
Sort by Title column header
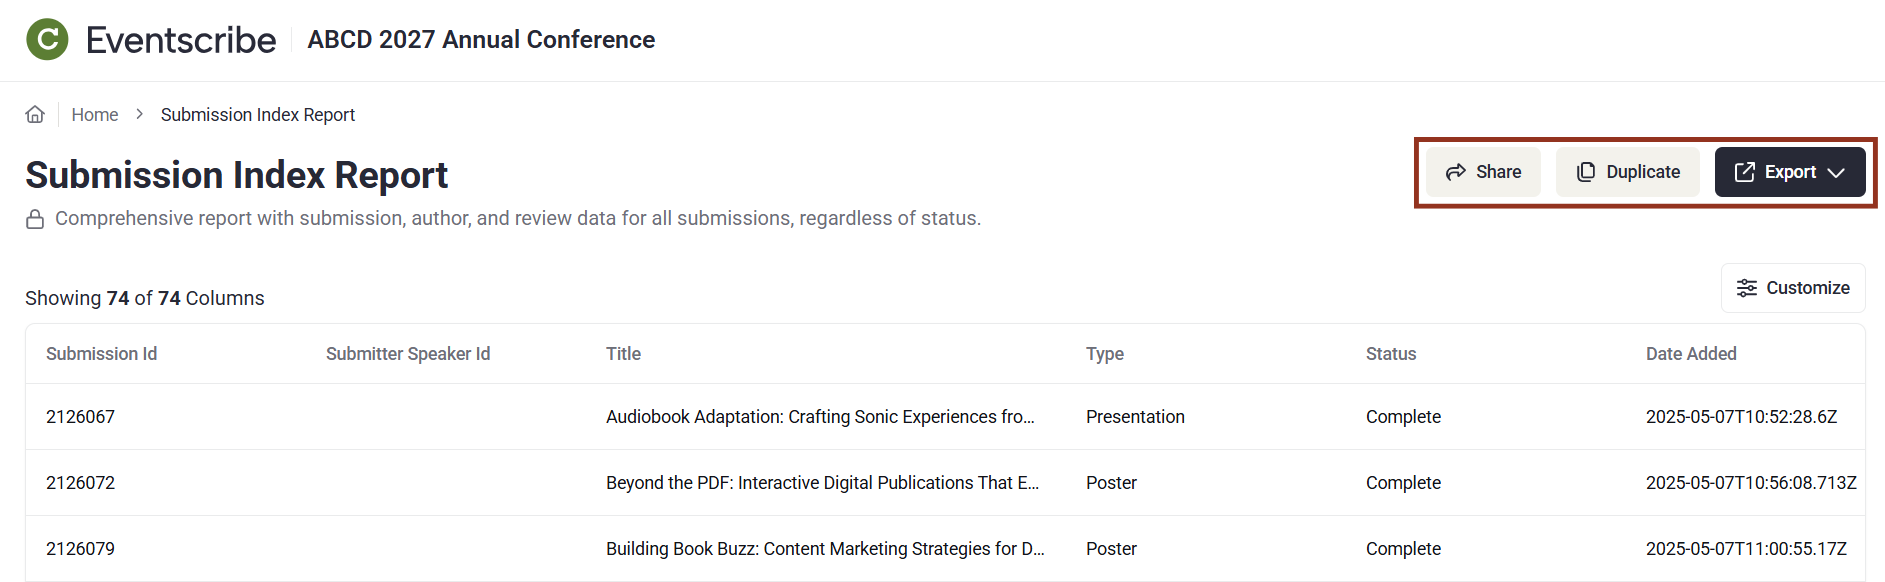click(x=623, y=354)
